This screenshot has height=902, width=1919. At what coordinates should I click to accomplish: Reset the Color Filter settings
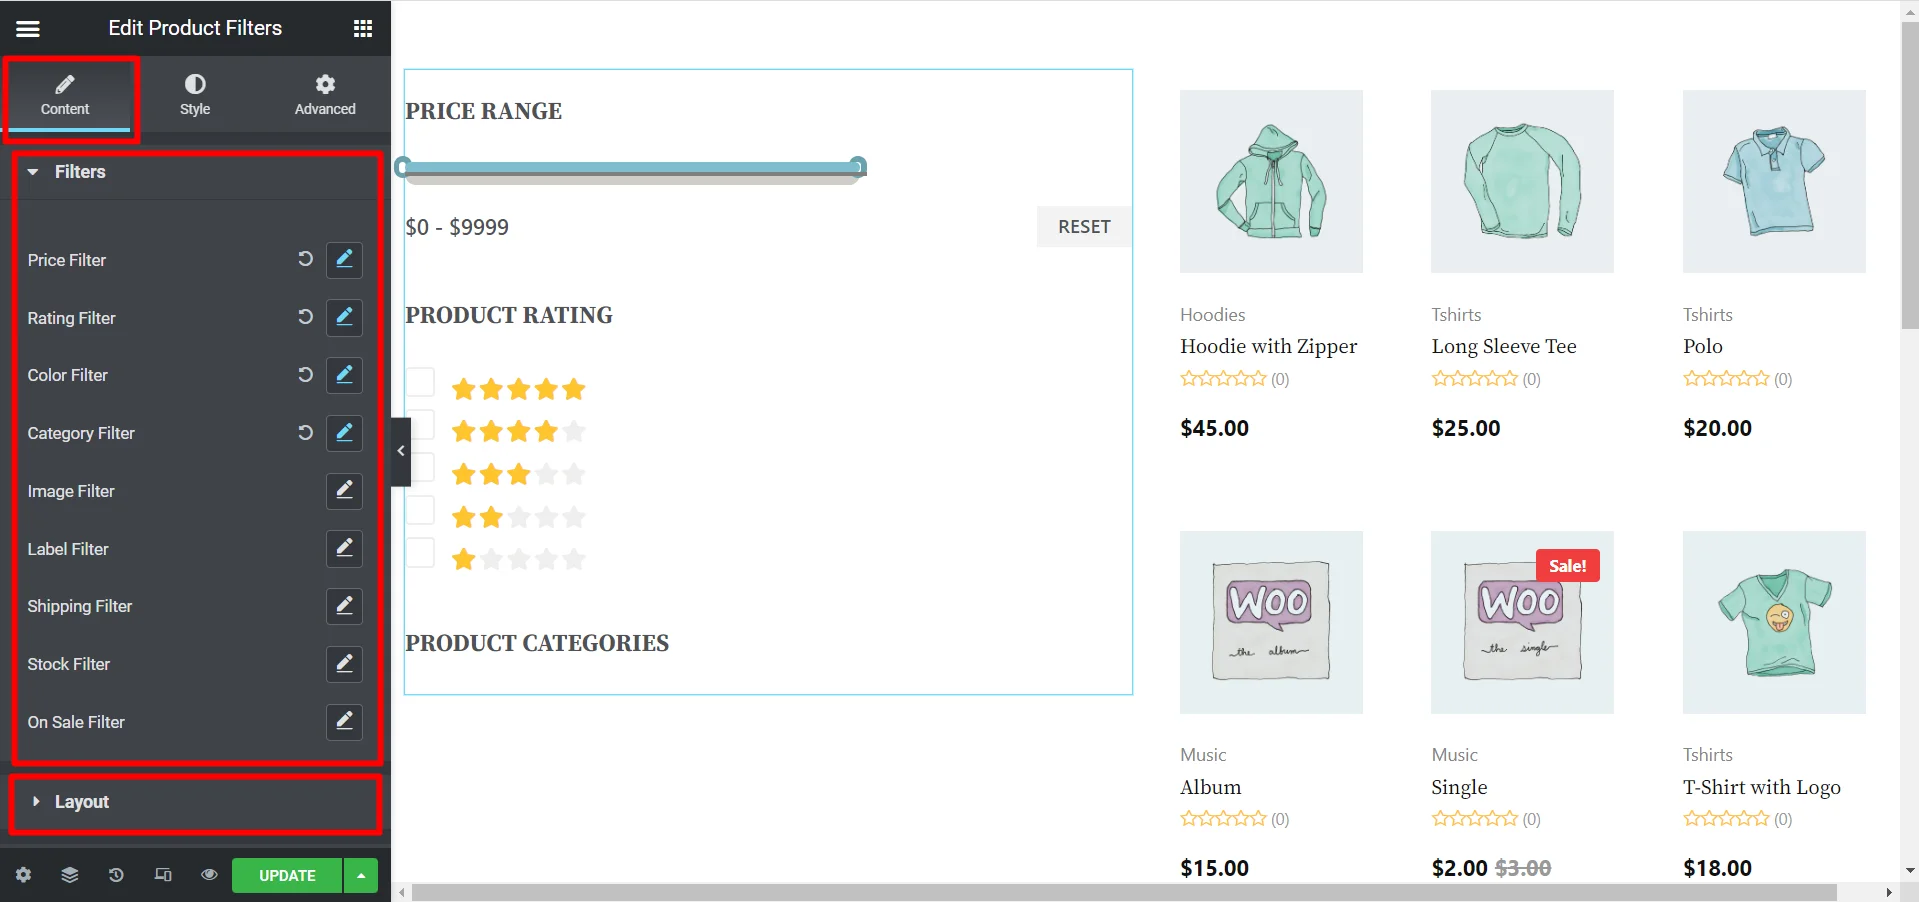tap(305, 375)
